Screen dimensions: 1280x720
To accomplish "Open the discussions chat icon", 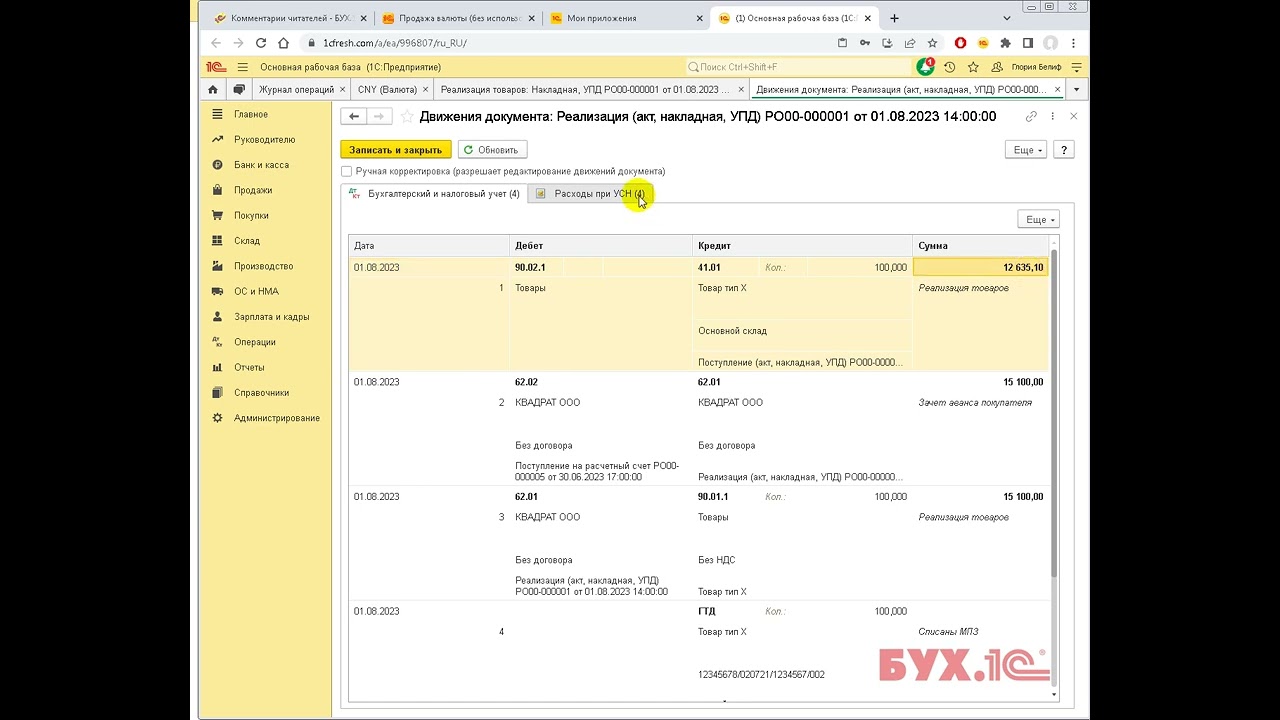I will point(239,89).
